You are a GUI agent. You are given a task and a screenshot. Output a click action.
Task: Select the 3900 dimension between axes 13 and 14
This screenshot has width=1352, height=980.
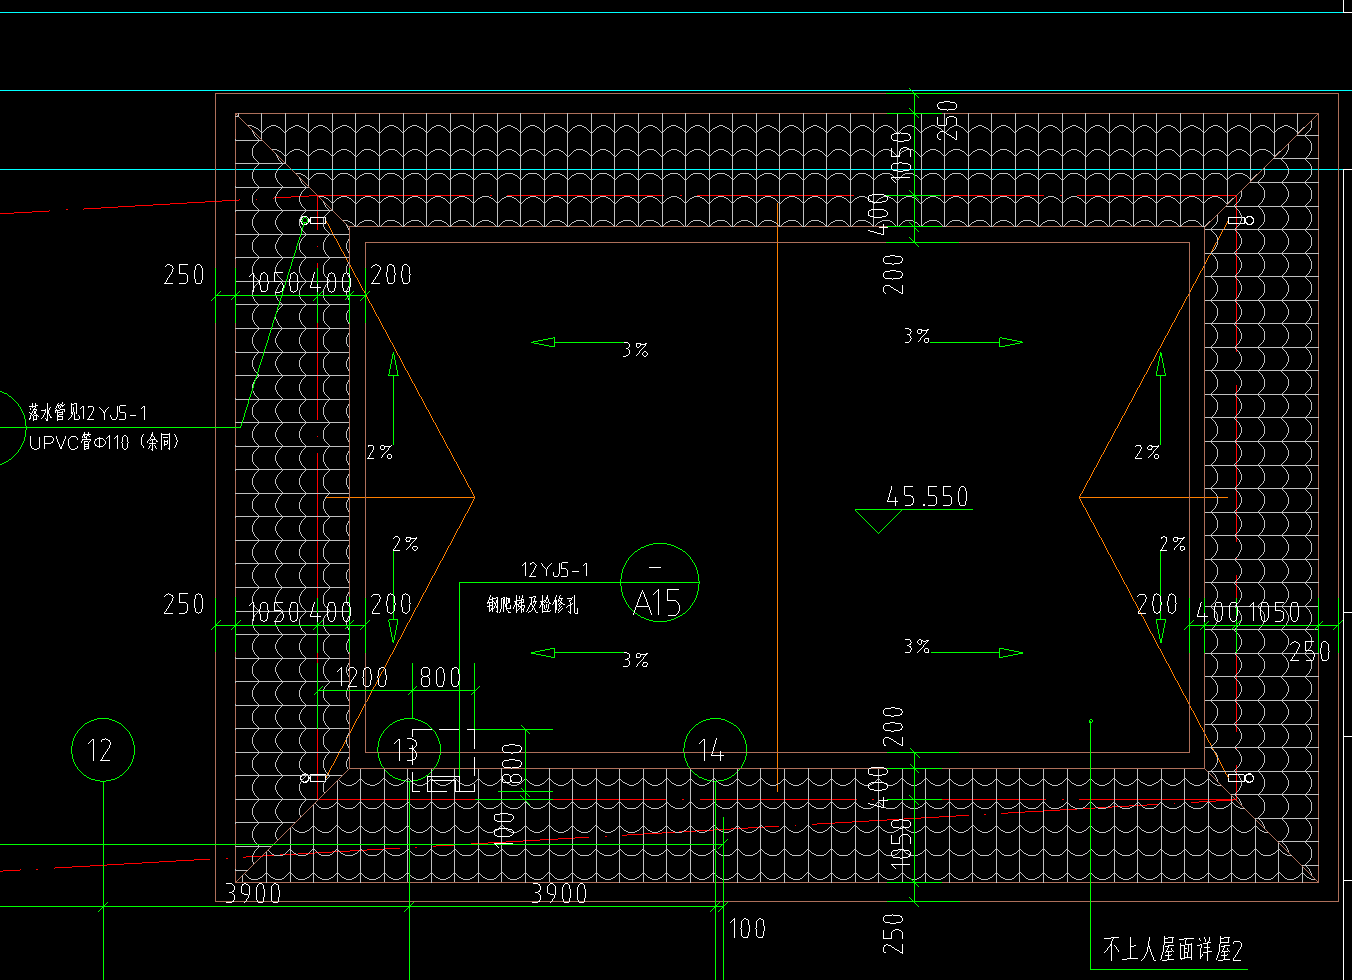click(x=559, y=893)
